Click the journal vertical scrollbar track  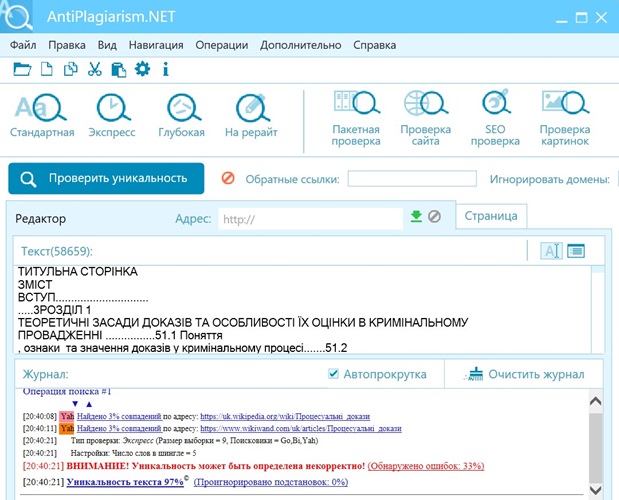click(x=595, y=446)
